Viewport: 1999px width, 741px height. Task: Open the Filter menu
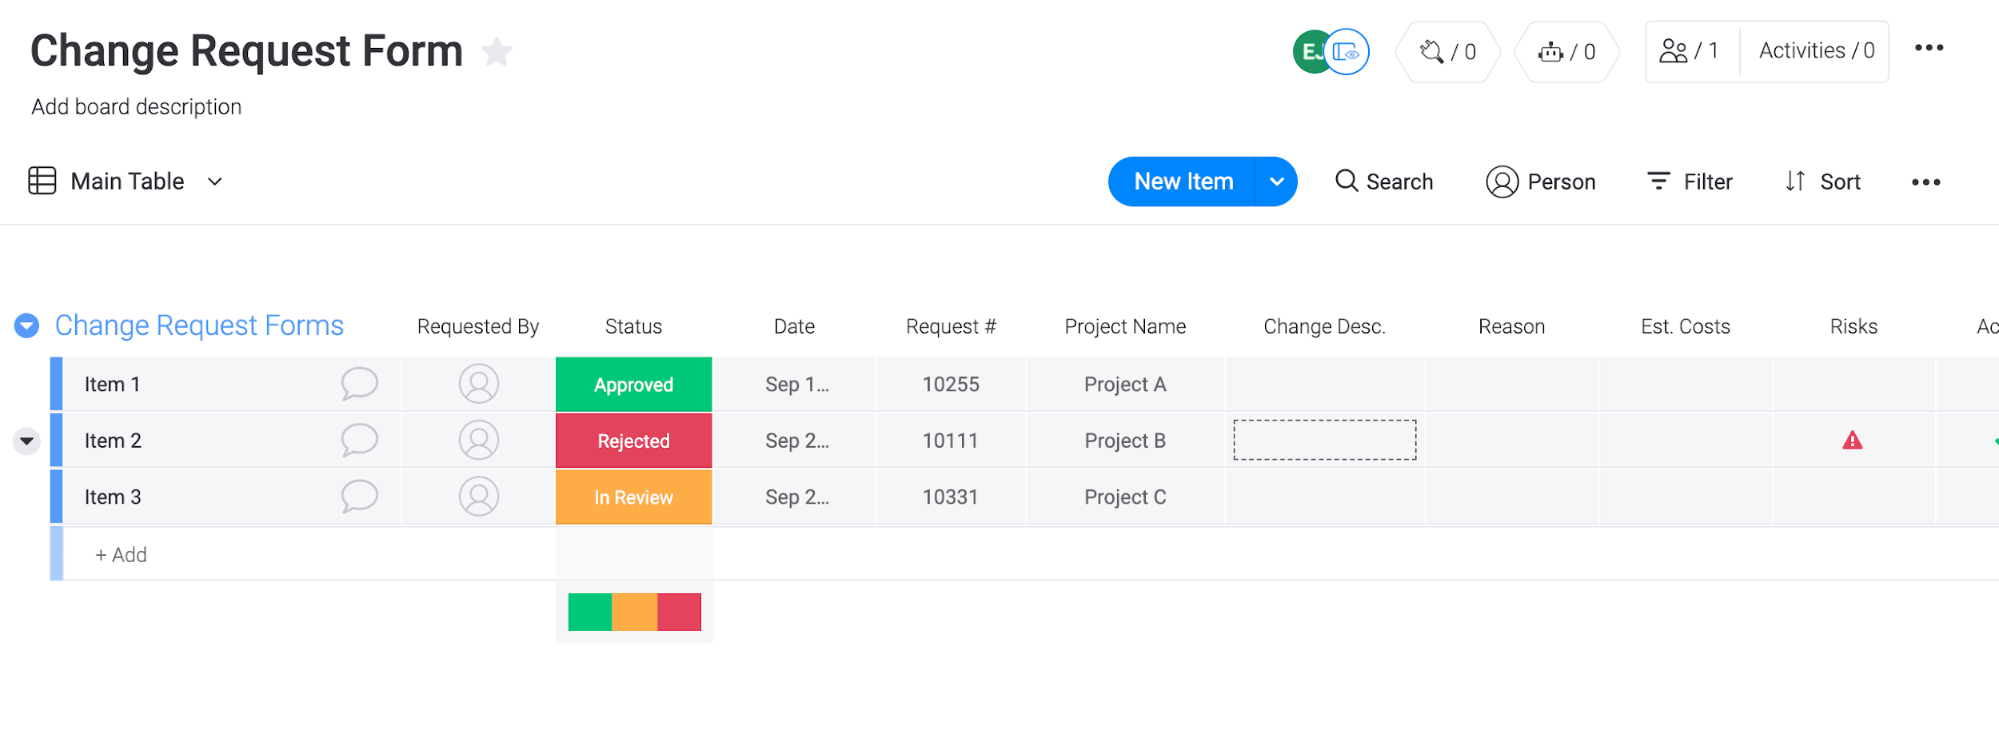(1690, 182)
